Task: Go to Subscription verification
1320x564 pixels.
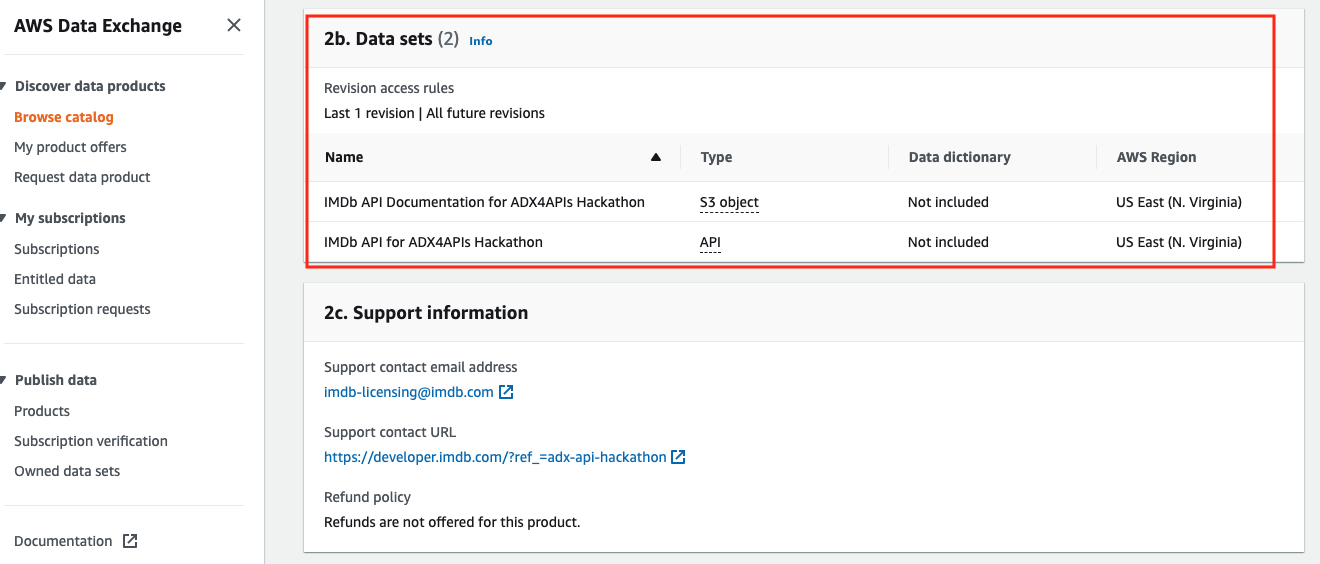Action: point(91,441)
